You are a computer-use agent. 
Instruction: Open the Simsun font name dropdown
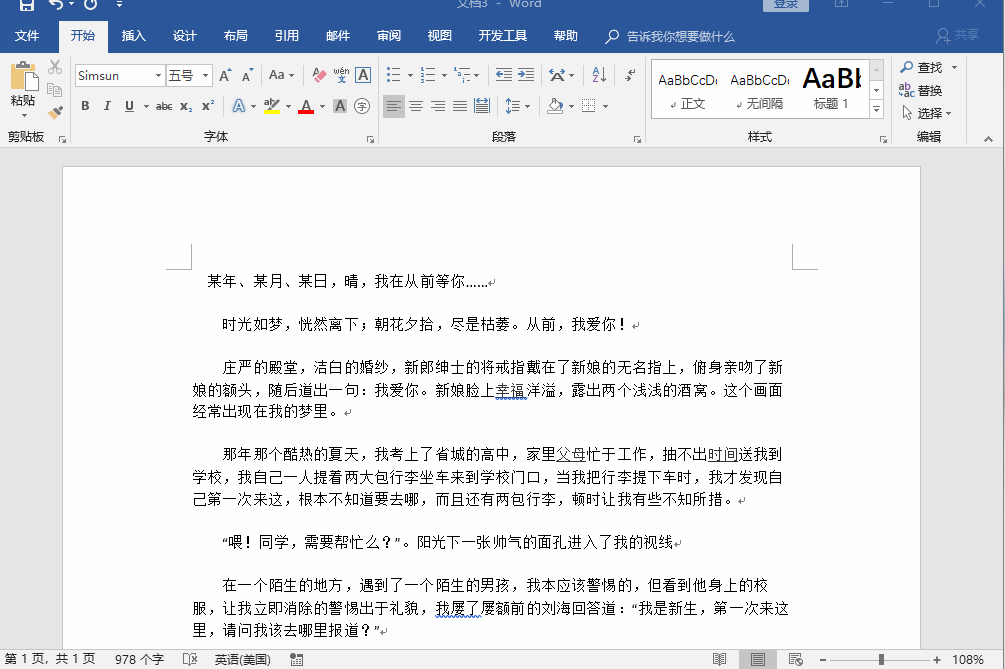tap(158, 76)
